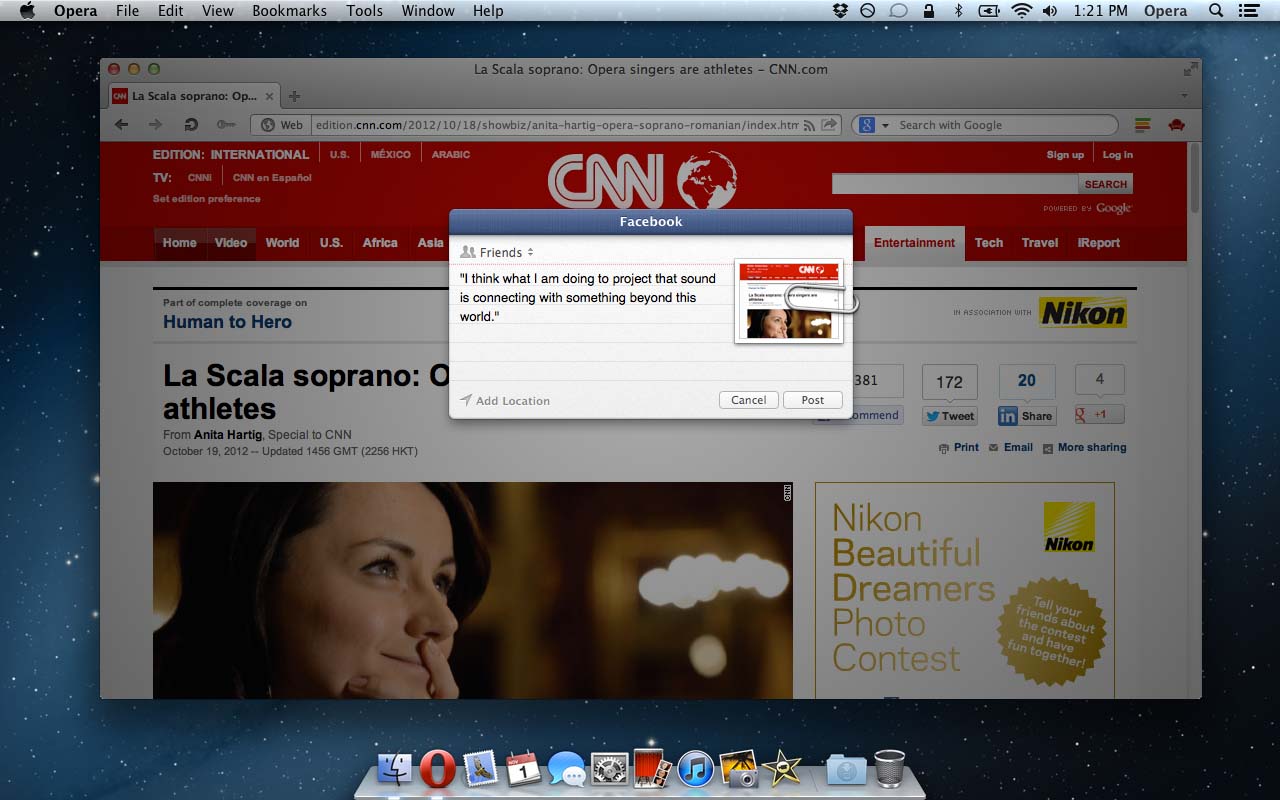The image size is (1280, 800).
Task: Cancel the Facebook share dialog
Action: coord(748,400)
